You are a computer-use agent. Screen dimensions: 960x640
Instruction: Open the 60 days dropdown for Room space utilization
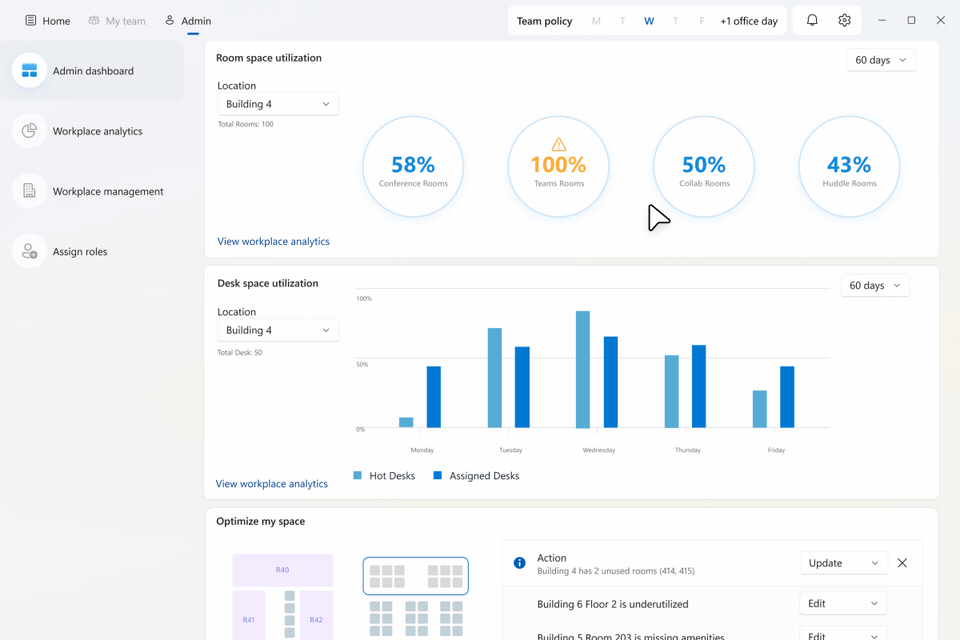[x=880, y=60]
